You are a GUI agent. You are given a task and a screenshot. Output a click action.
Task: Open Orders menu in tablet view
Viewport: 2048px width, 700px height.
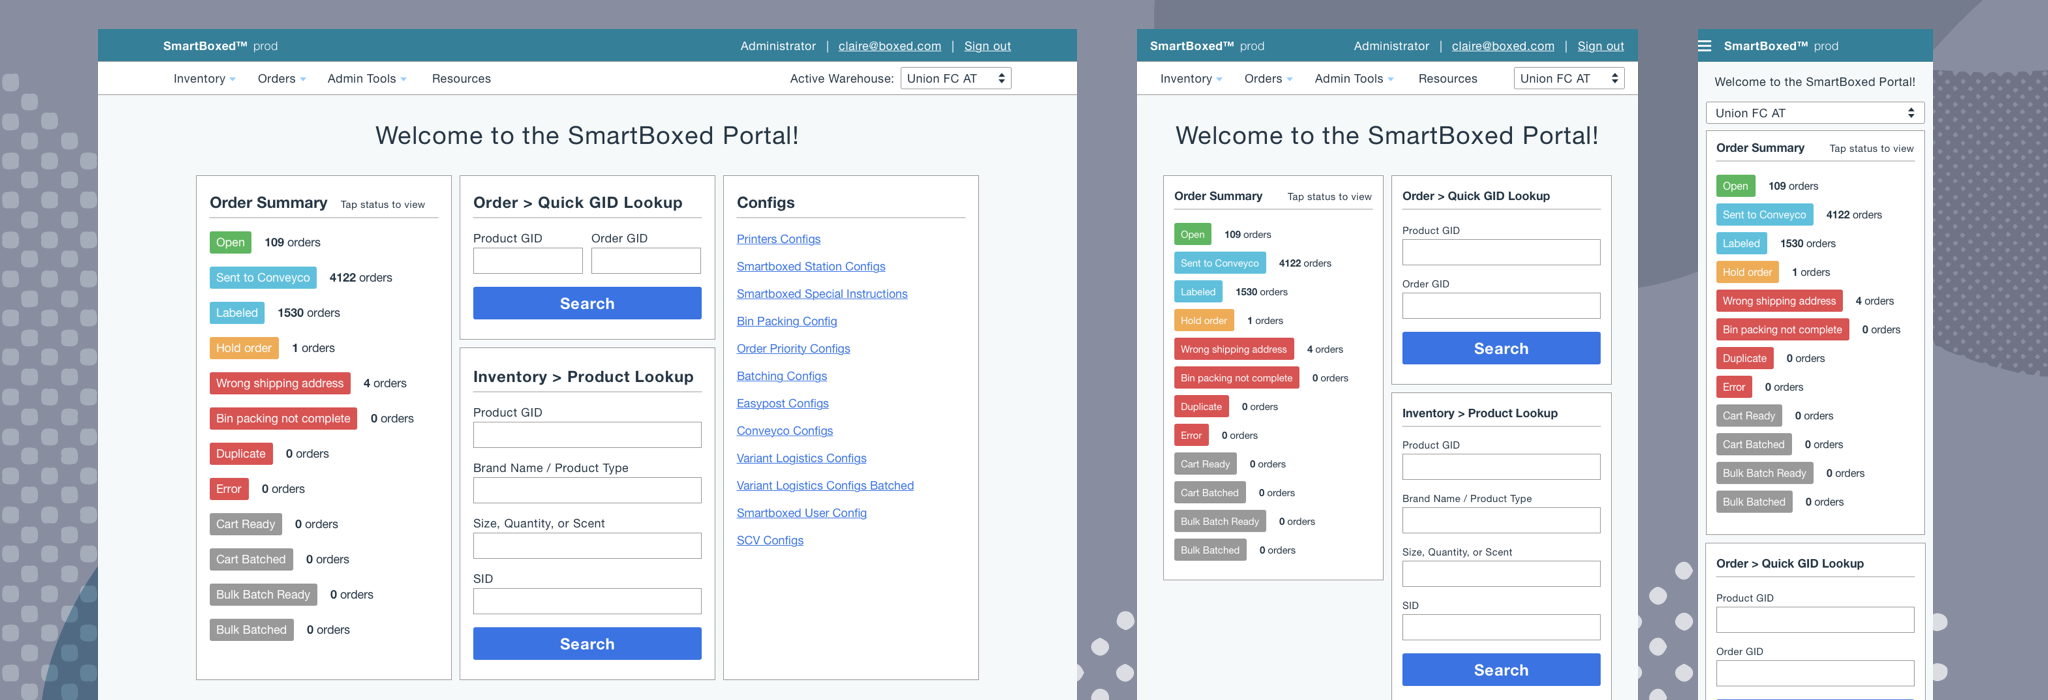click(1268, 79)
